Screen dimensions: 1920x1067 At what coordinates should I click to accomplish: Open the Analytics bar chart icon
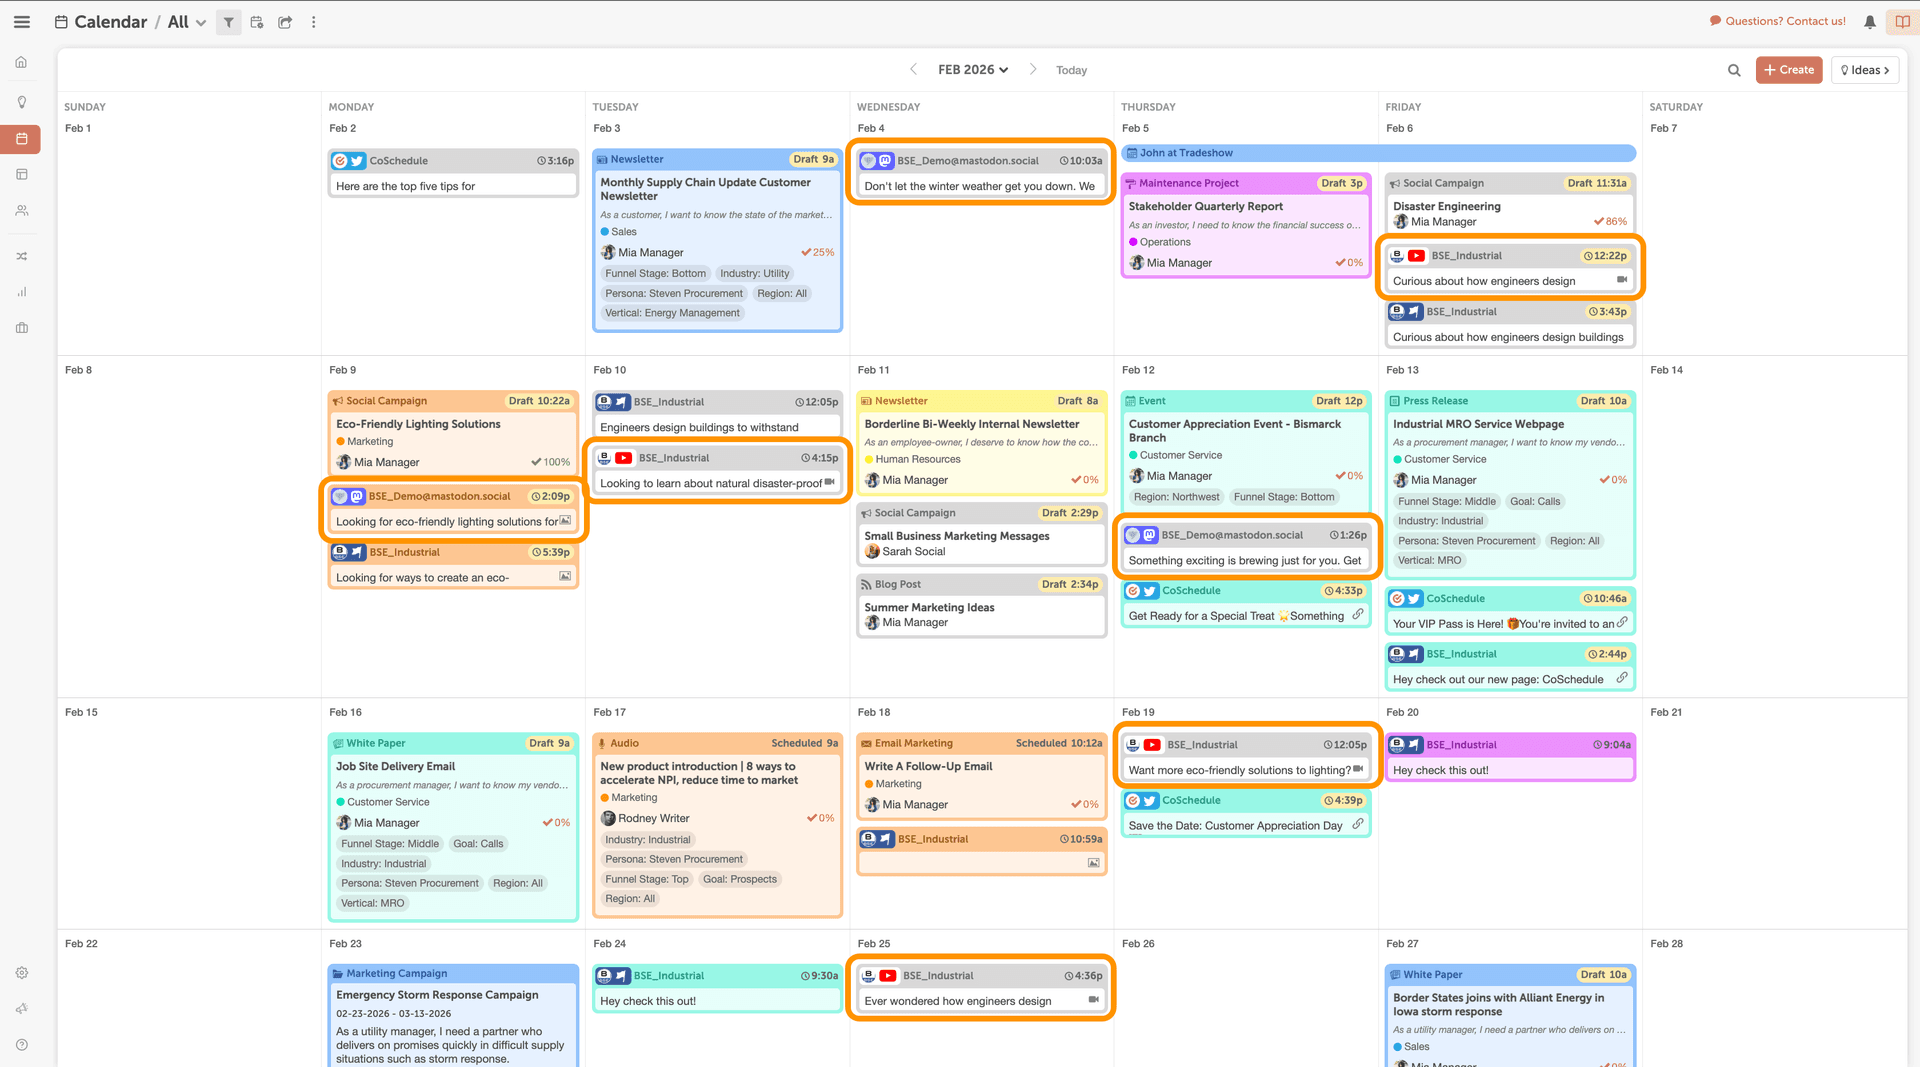tap(21, 291)
